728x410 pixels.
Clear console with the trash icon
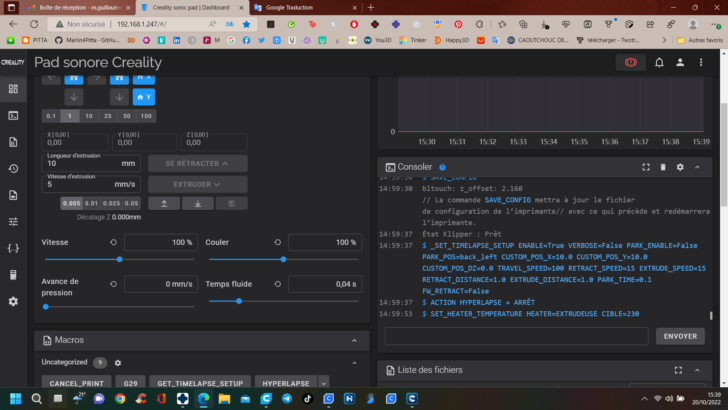click(663, 167)
